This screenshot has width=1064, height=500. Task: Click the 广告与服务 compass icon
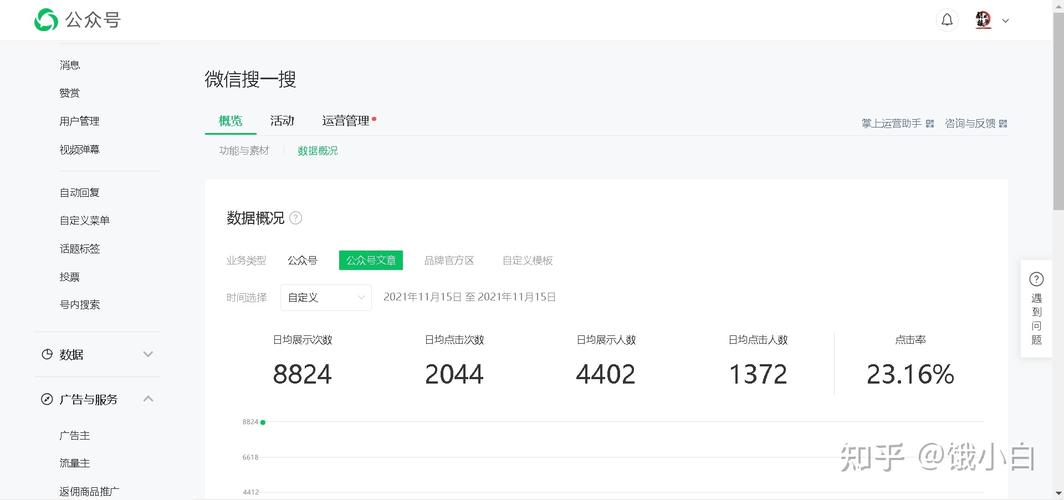click(x=47, y=399)
